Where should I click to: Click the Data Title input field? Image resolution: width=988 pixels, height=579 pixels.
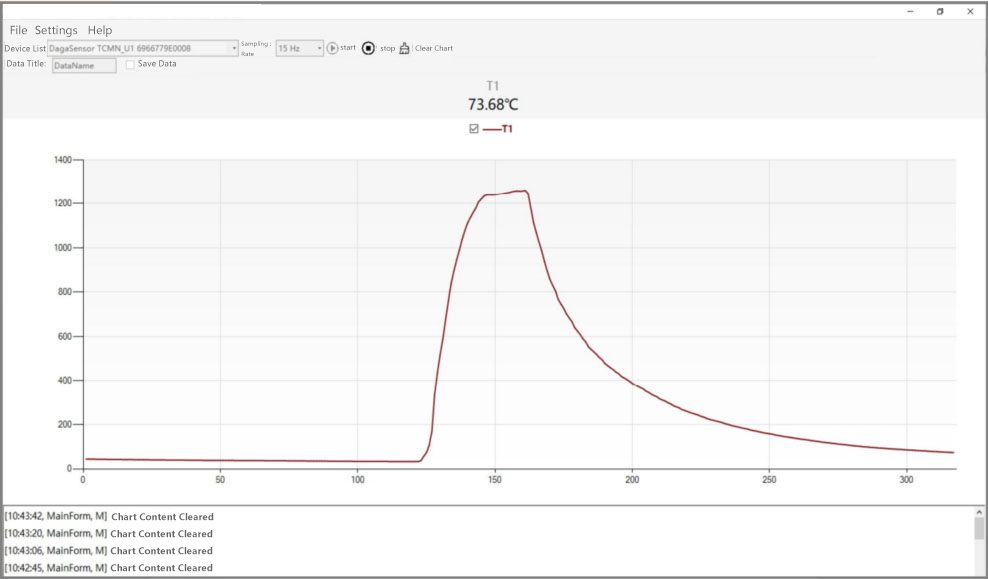click(x=84, y=65)
